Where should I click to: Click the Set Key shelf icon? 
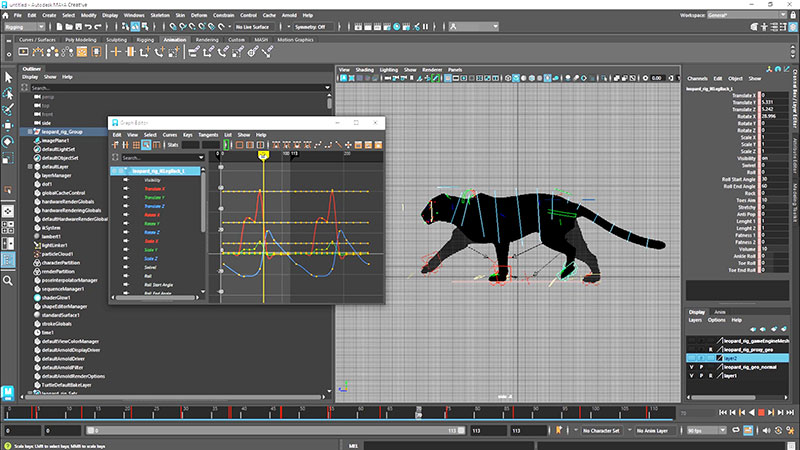[x=116, y=52]
